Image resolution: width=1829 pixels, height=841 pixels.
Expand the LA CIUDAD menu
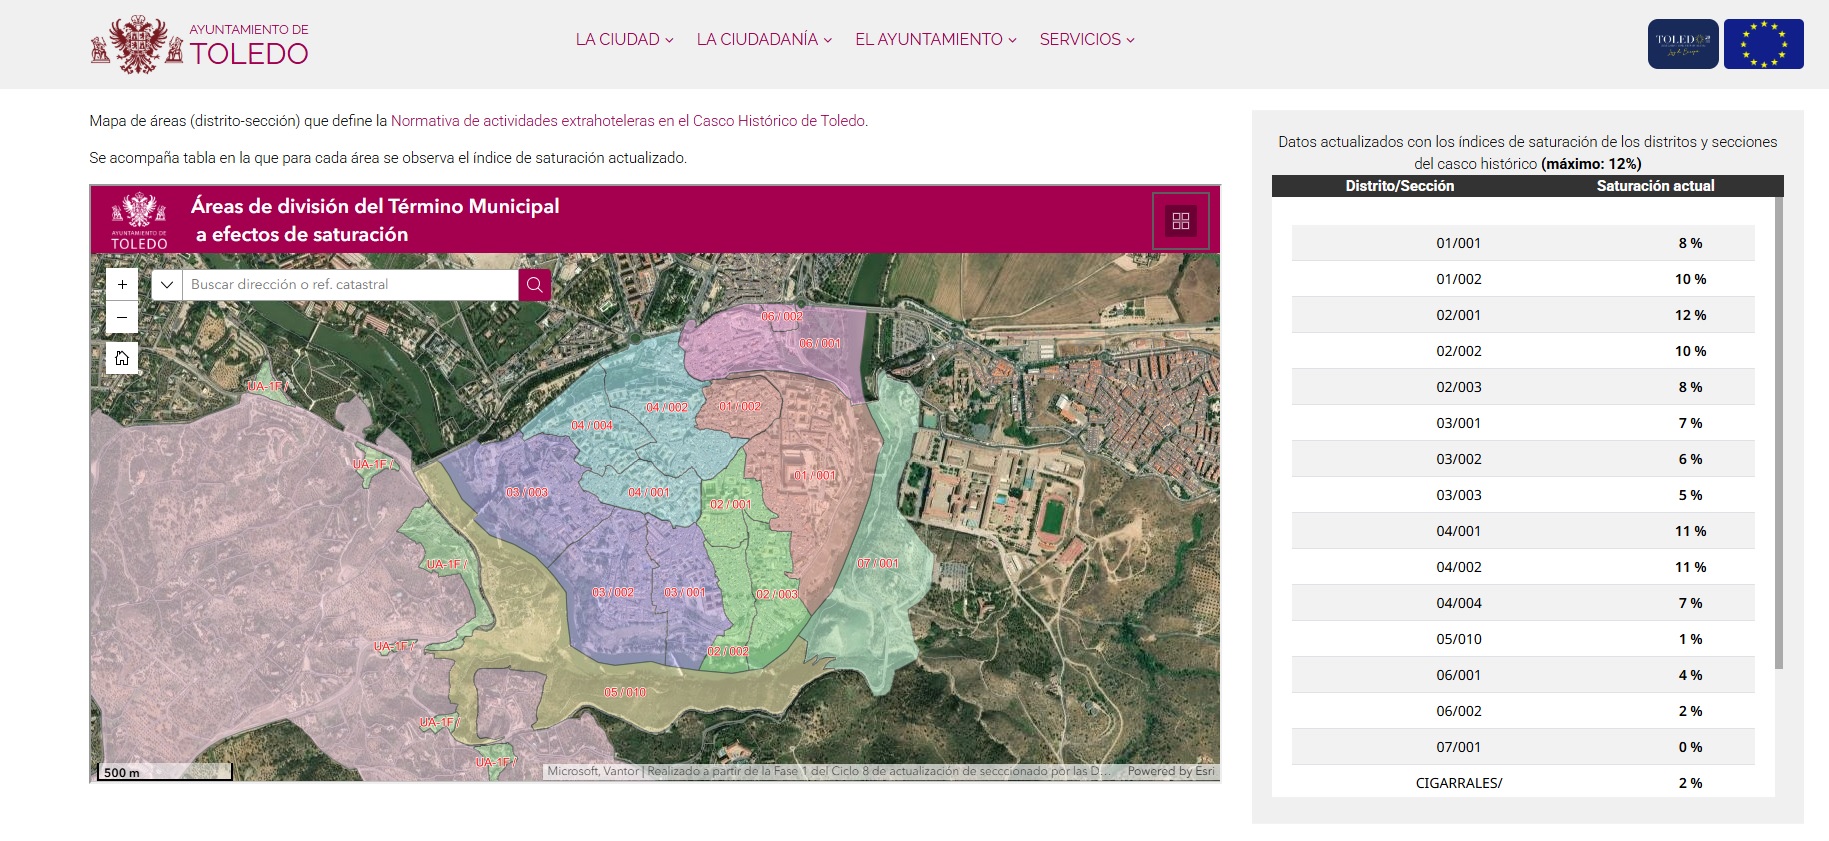click(624, 40)
